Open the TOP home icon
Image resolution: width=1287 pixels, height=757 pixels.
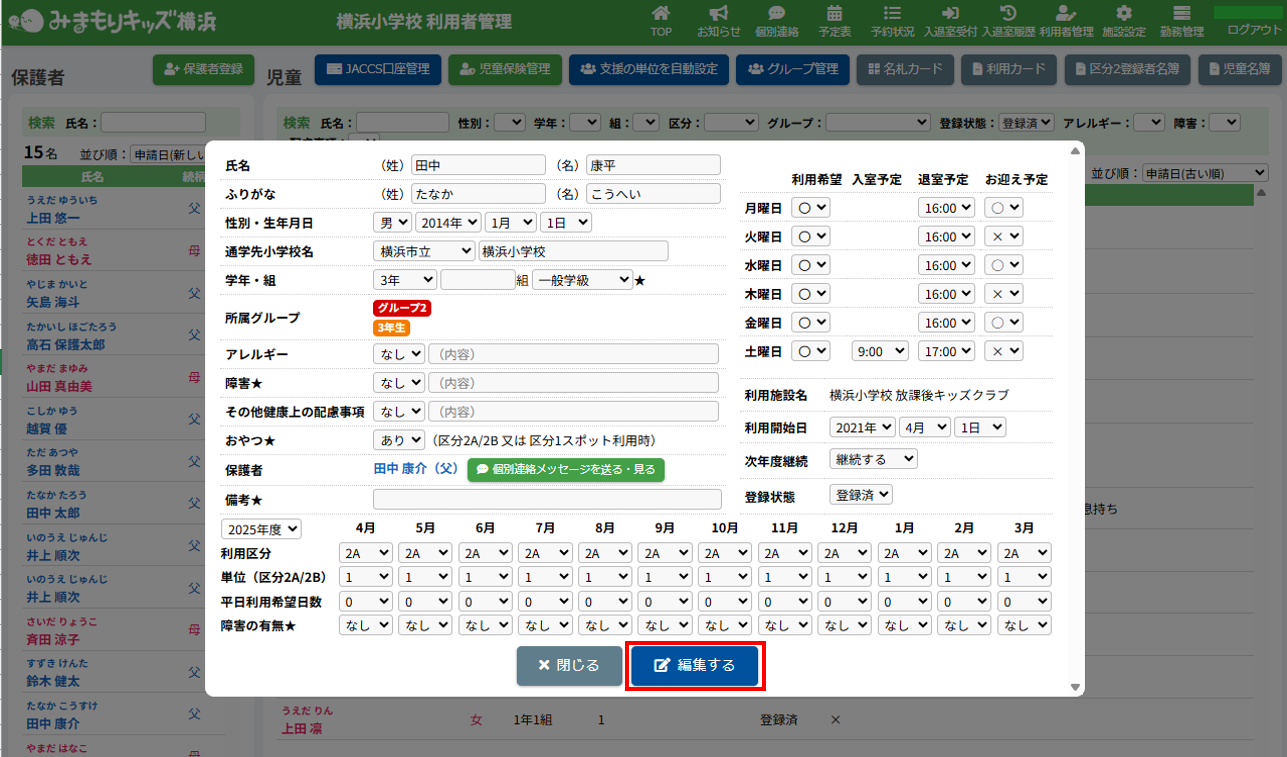tap(661, 20)
